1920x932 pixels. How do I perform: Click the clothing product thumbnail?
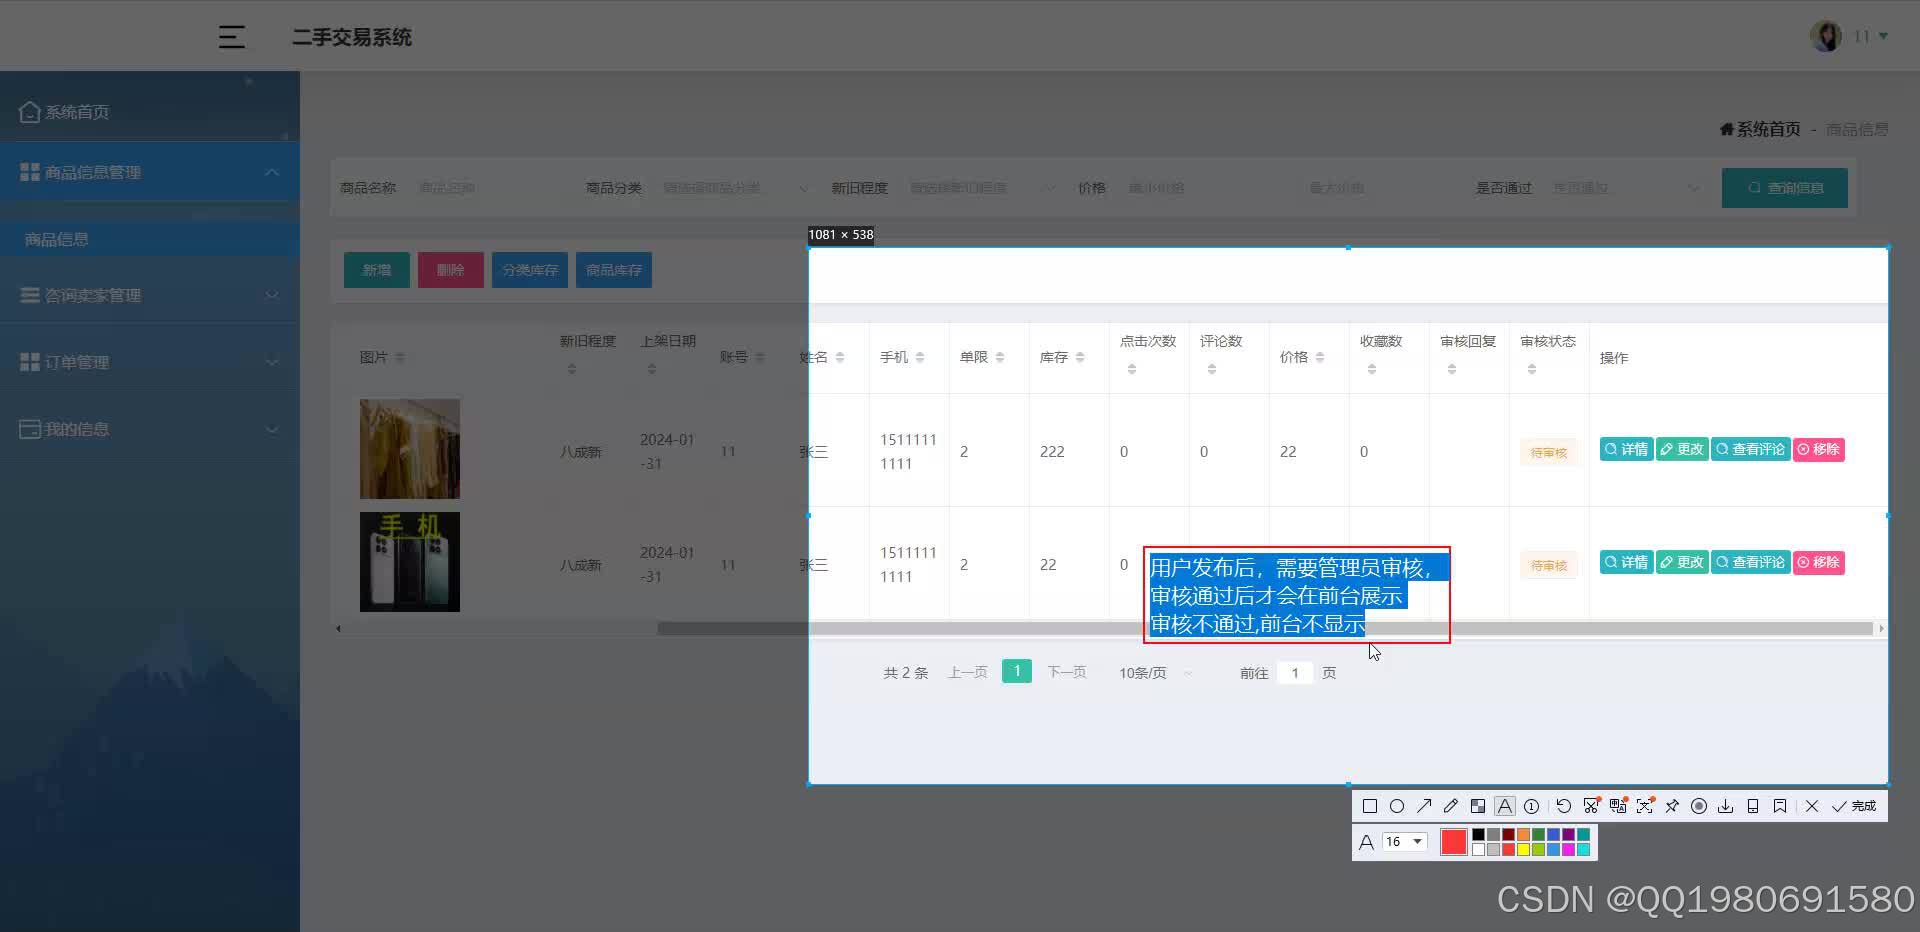click(410, 449)
